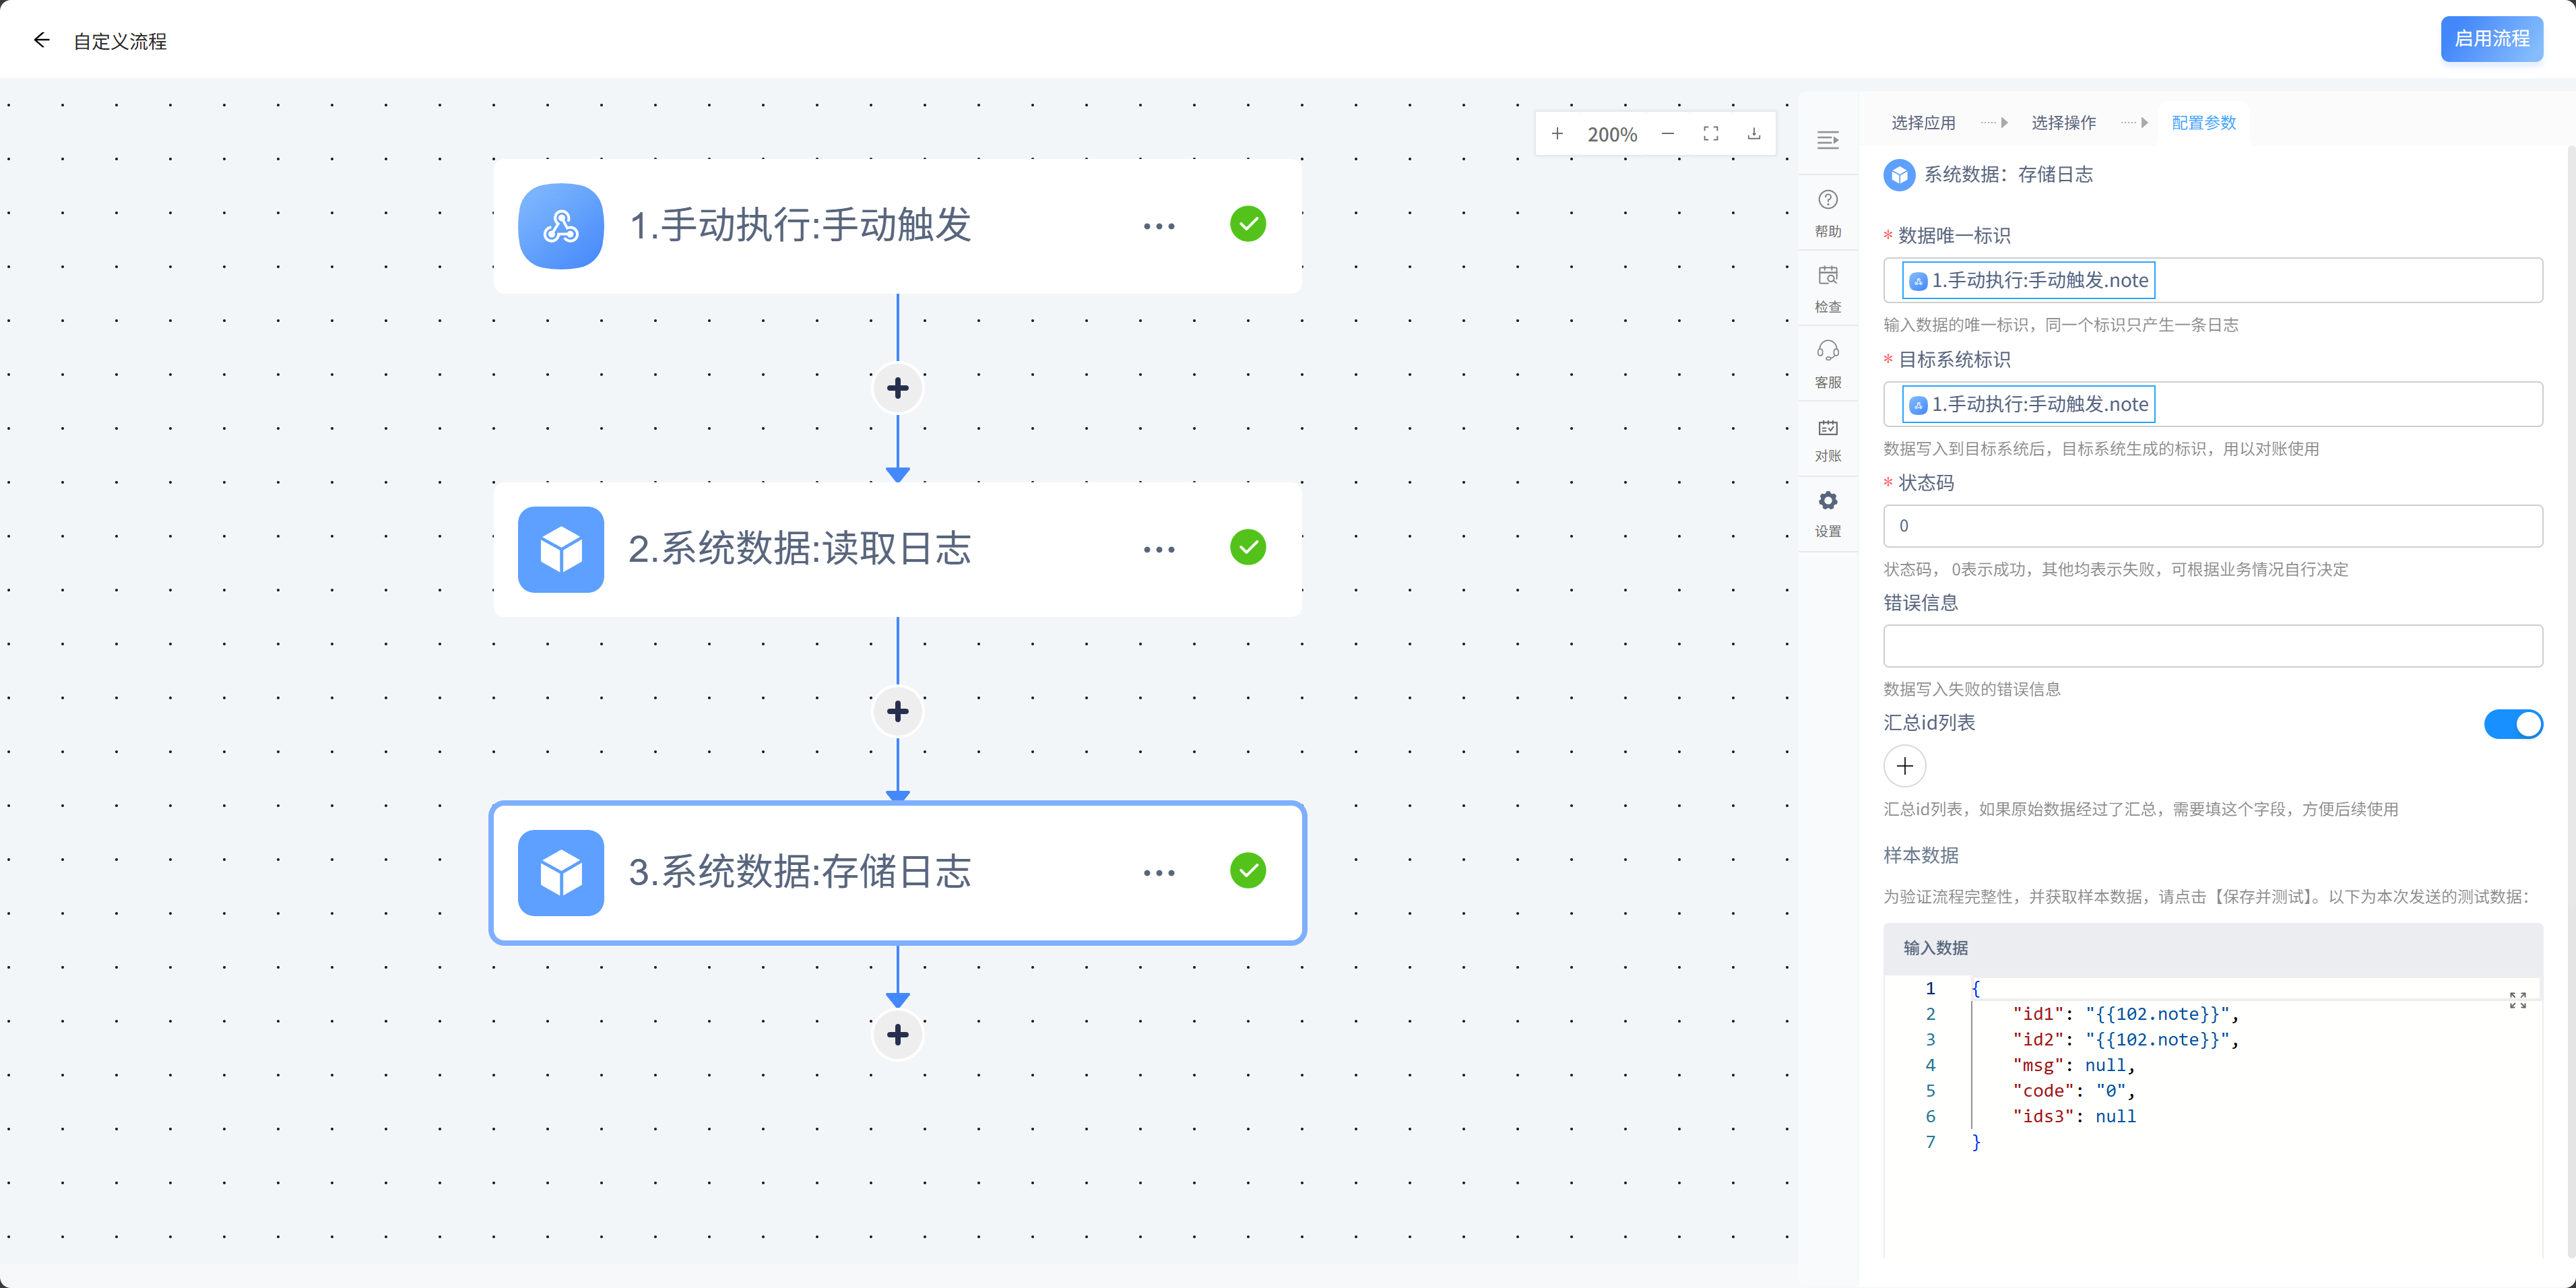Click the fit-to-screen icon in zoom bar
The height and width of the screenshot is (1288, 2576).
point(1710,134)
